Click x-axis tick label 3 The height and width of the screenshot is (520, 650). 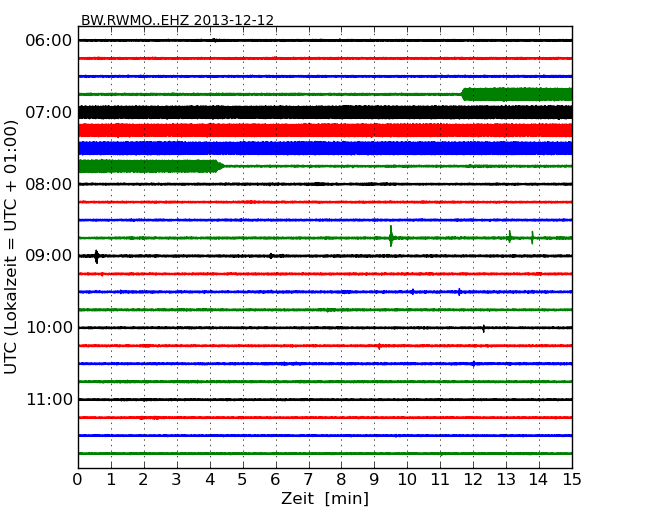coord(177,480)
